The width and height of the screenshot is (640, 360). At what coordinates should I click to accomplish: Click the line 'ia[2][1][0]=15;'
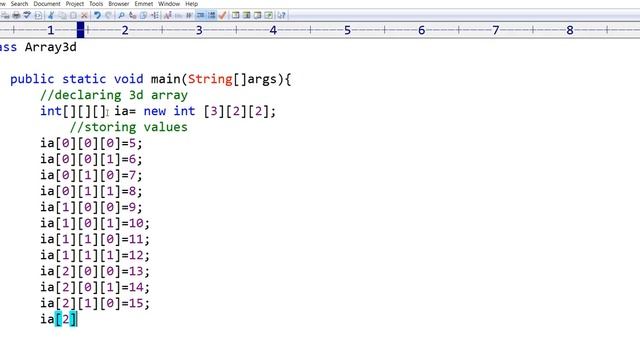tap(95, 303)
